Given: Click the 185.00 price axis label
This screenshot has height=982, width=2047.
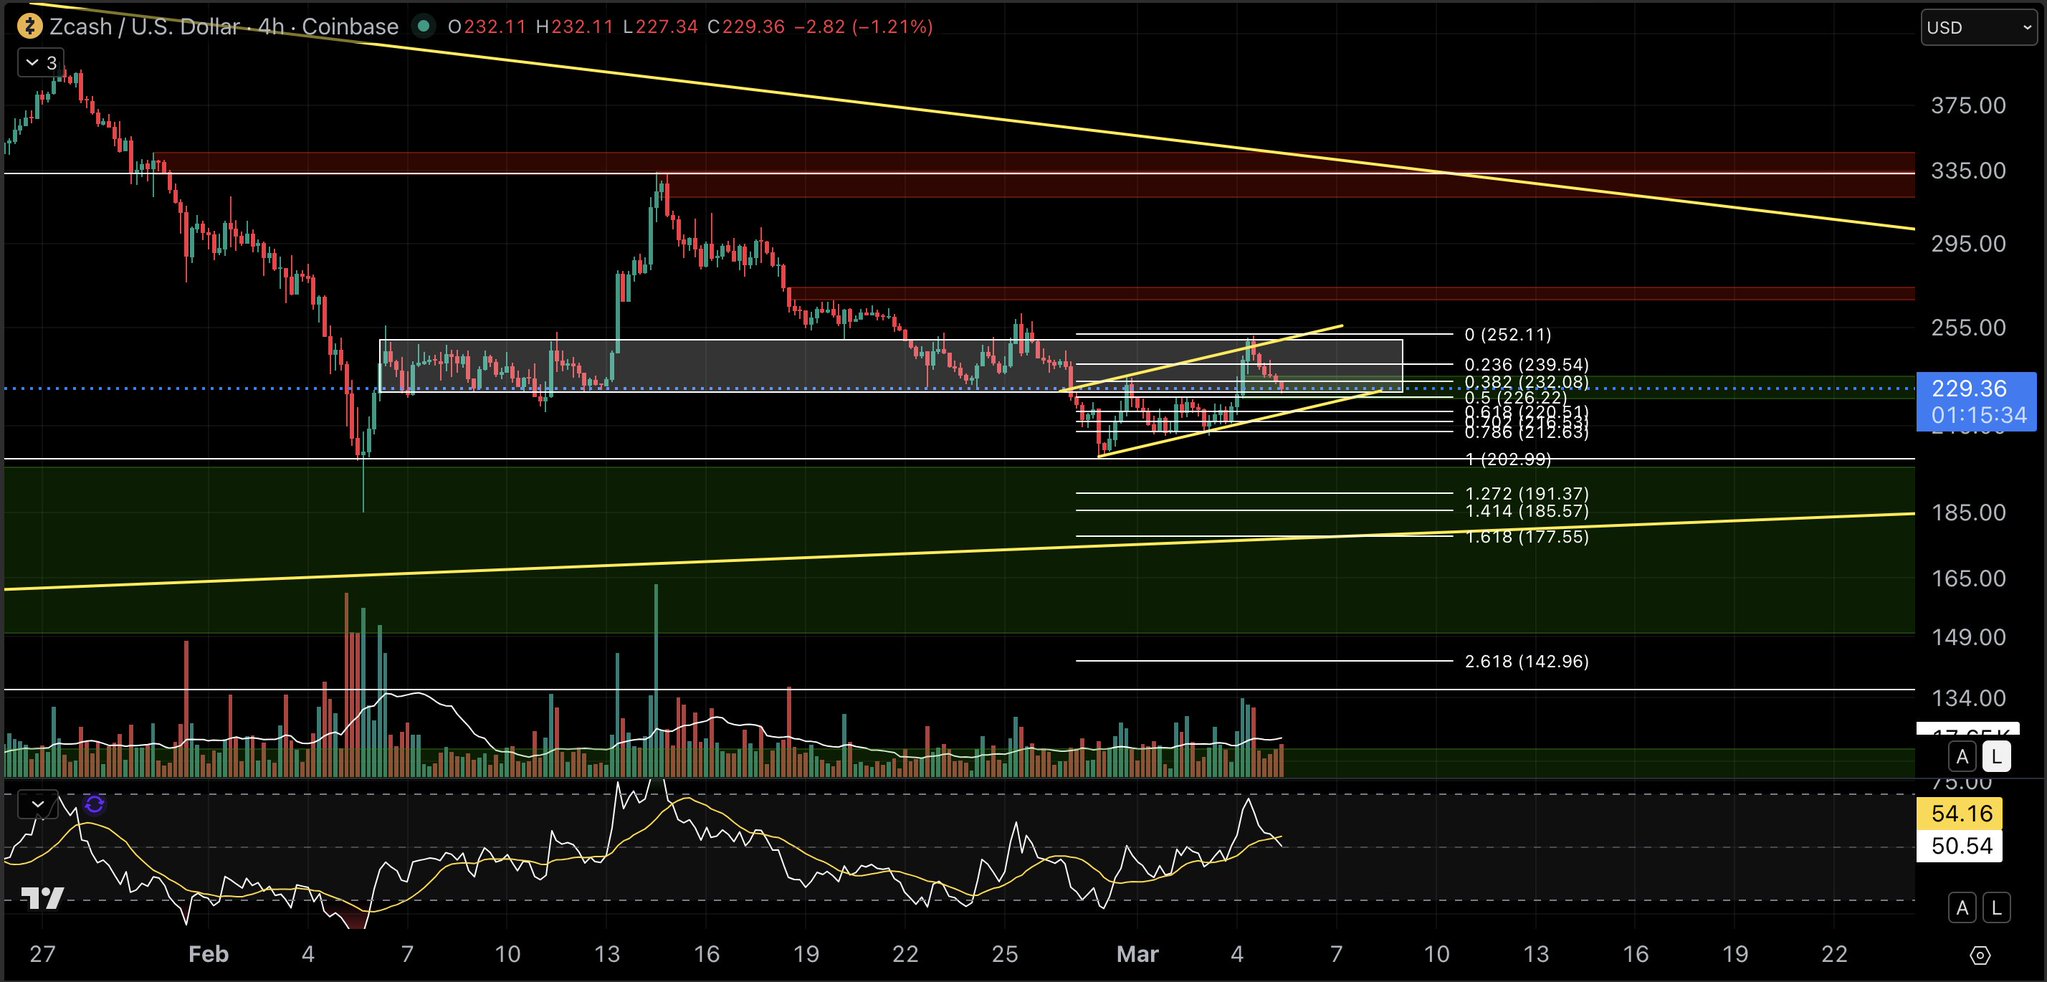Looking at the screenshot, I should tap(1968, 513).
